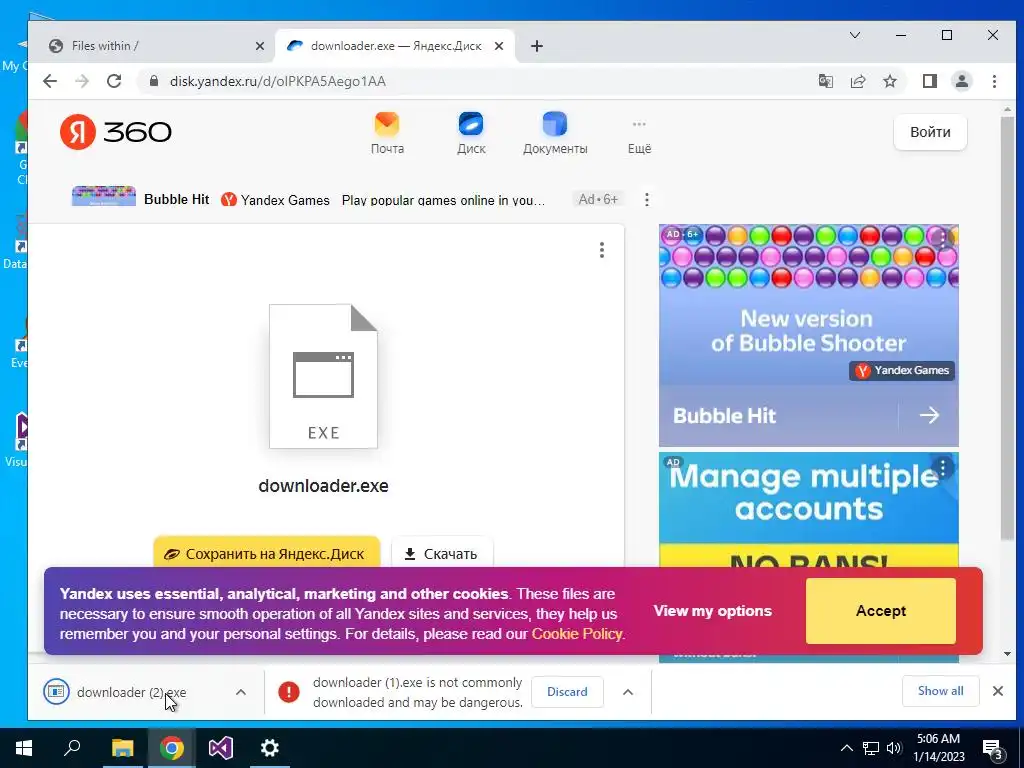
Task: Click the dangerous download warning icon
Action: point(289,692)
